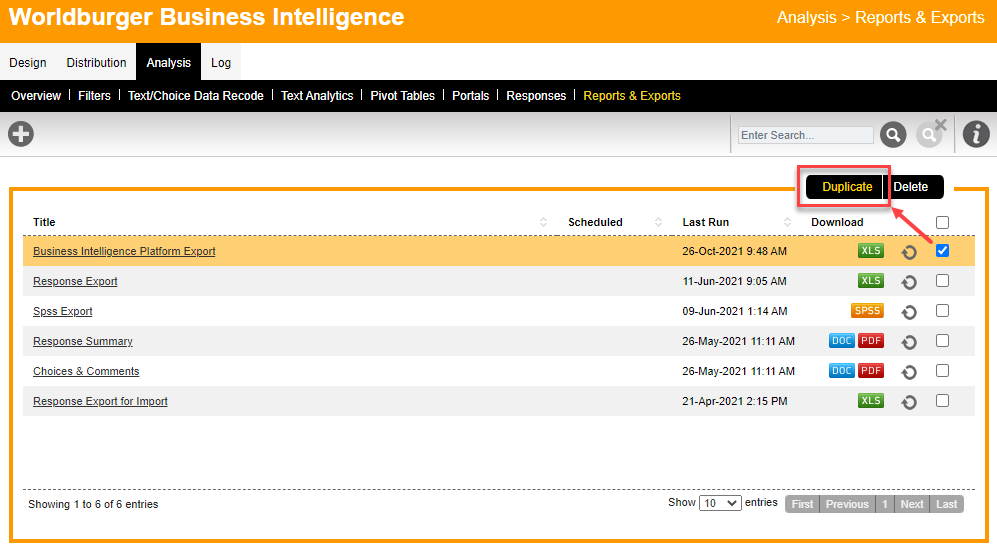Re-run the Response Export report

(909, 282)
